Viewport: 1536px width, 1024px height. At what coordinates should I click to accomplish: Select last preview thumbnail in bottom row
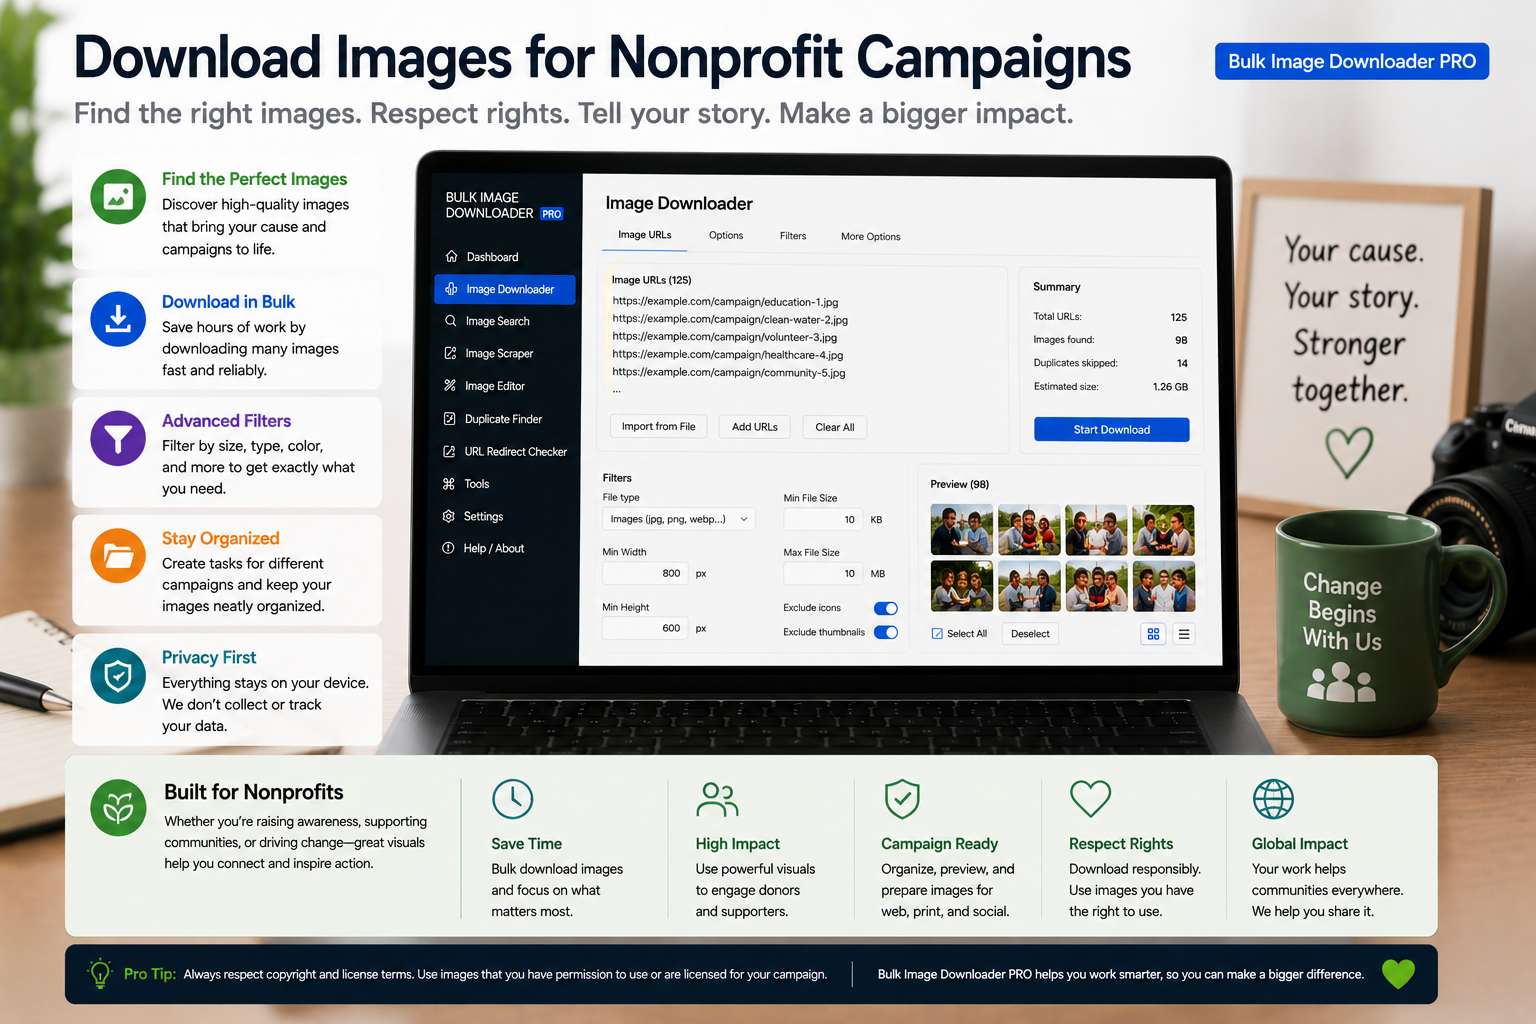click(1164, 586)
